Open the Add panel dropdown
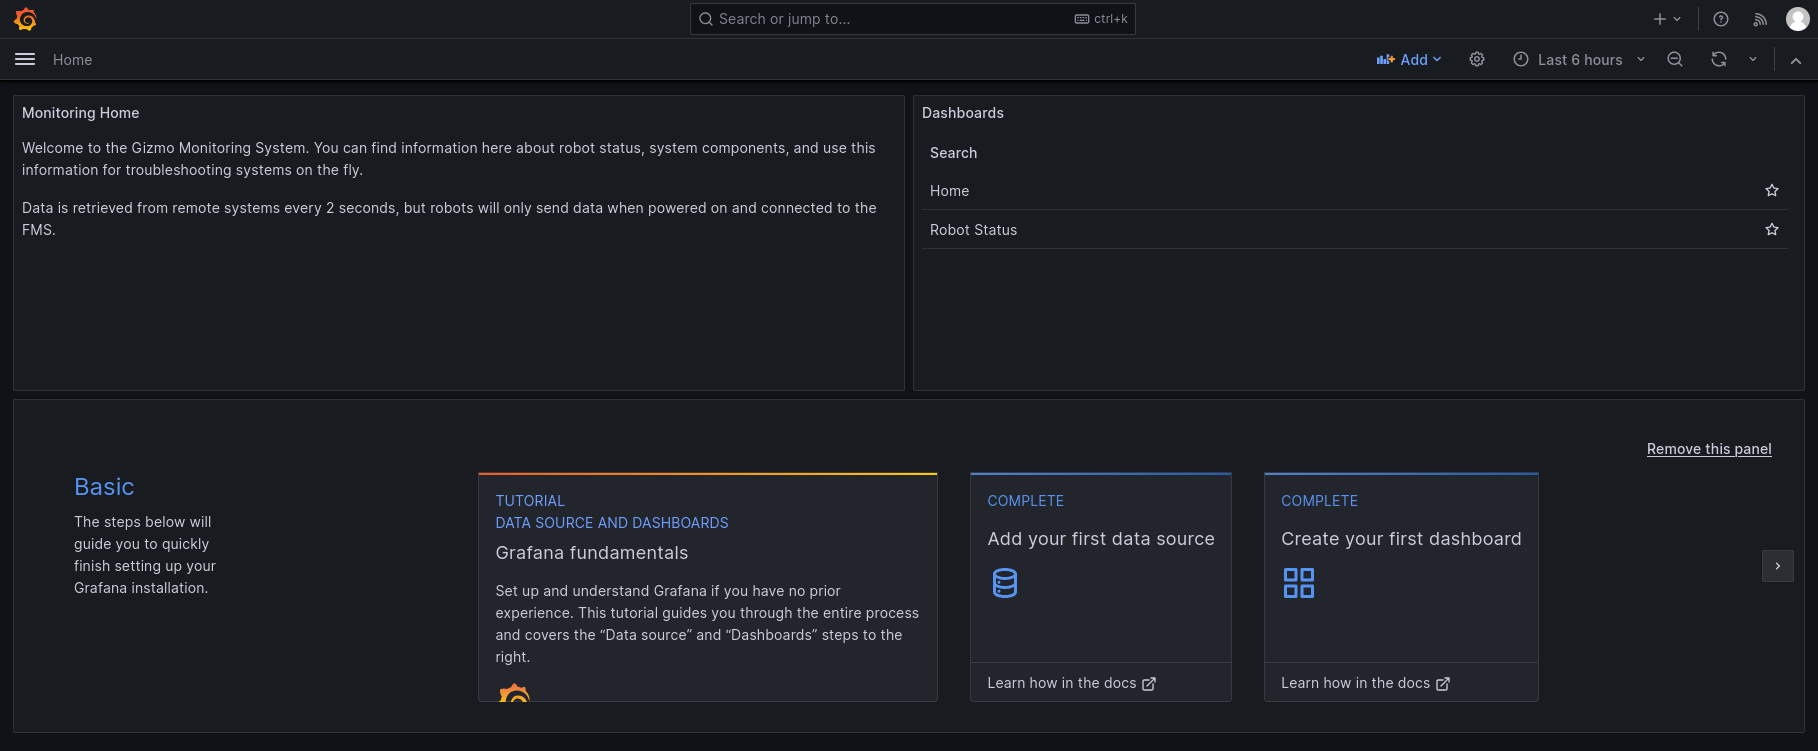The image size is (1818, 751). pyautogui.click(x=1409, y=60)
